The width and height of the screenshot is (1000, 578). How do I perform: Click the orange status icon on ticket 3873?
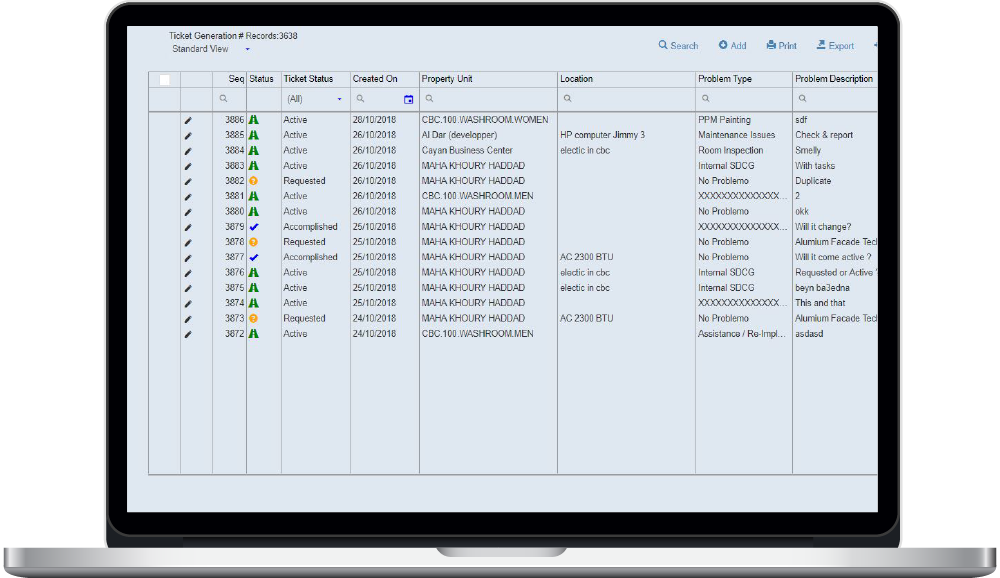click(254, 318)
